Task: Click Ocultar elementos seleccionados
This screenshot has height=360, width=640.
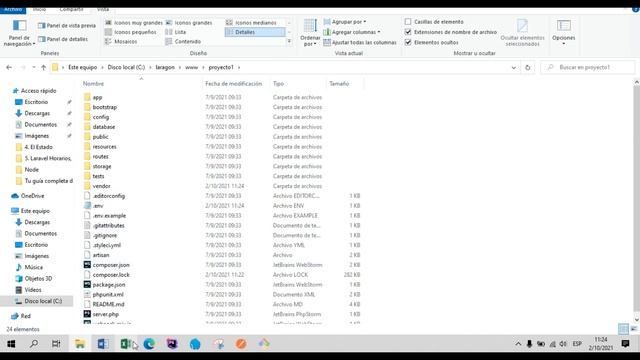Action: (x=522, y=33)
